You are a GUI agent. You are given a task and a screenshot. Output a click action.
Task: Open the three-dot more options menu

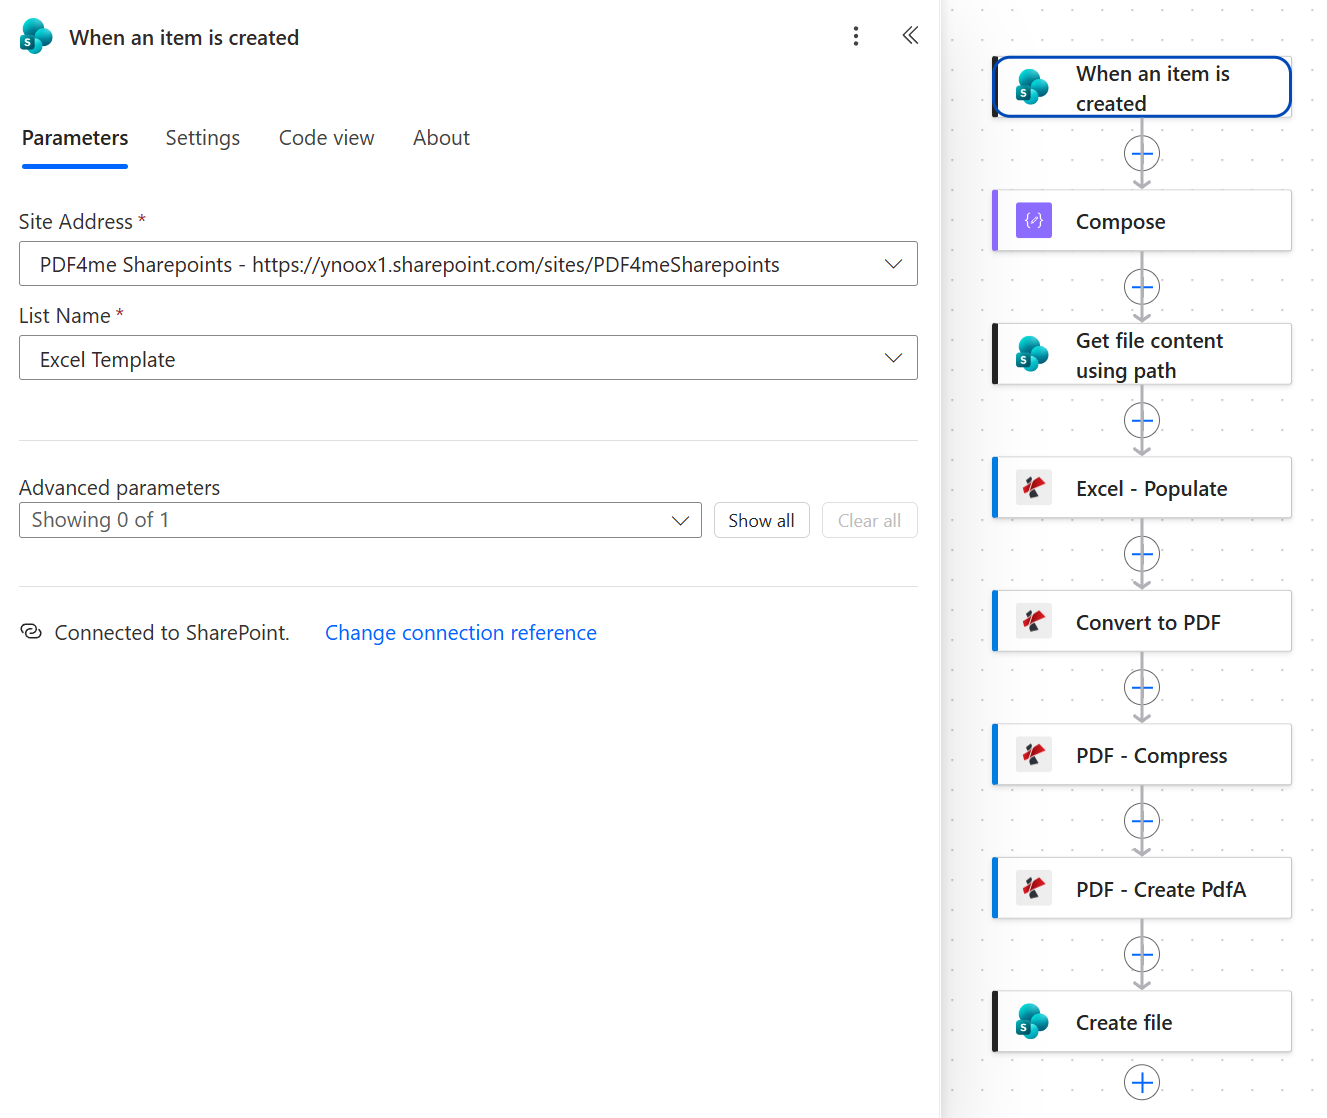(x=855, y=37)
